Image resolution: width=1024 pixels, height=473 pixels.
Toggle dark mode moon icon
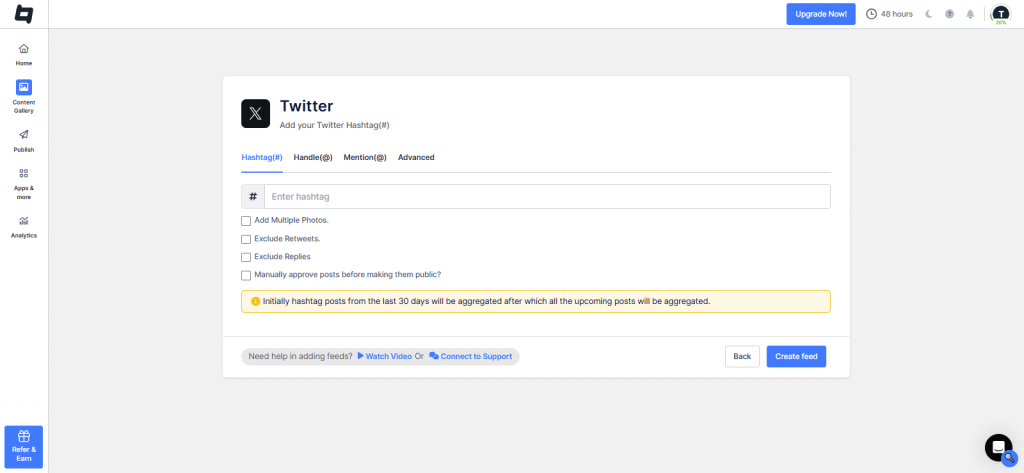929,14
